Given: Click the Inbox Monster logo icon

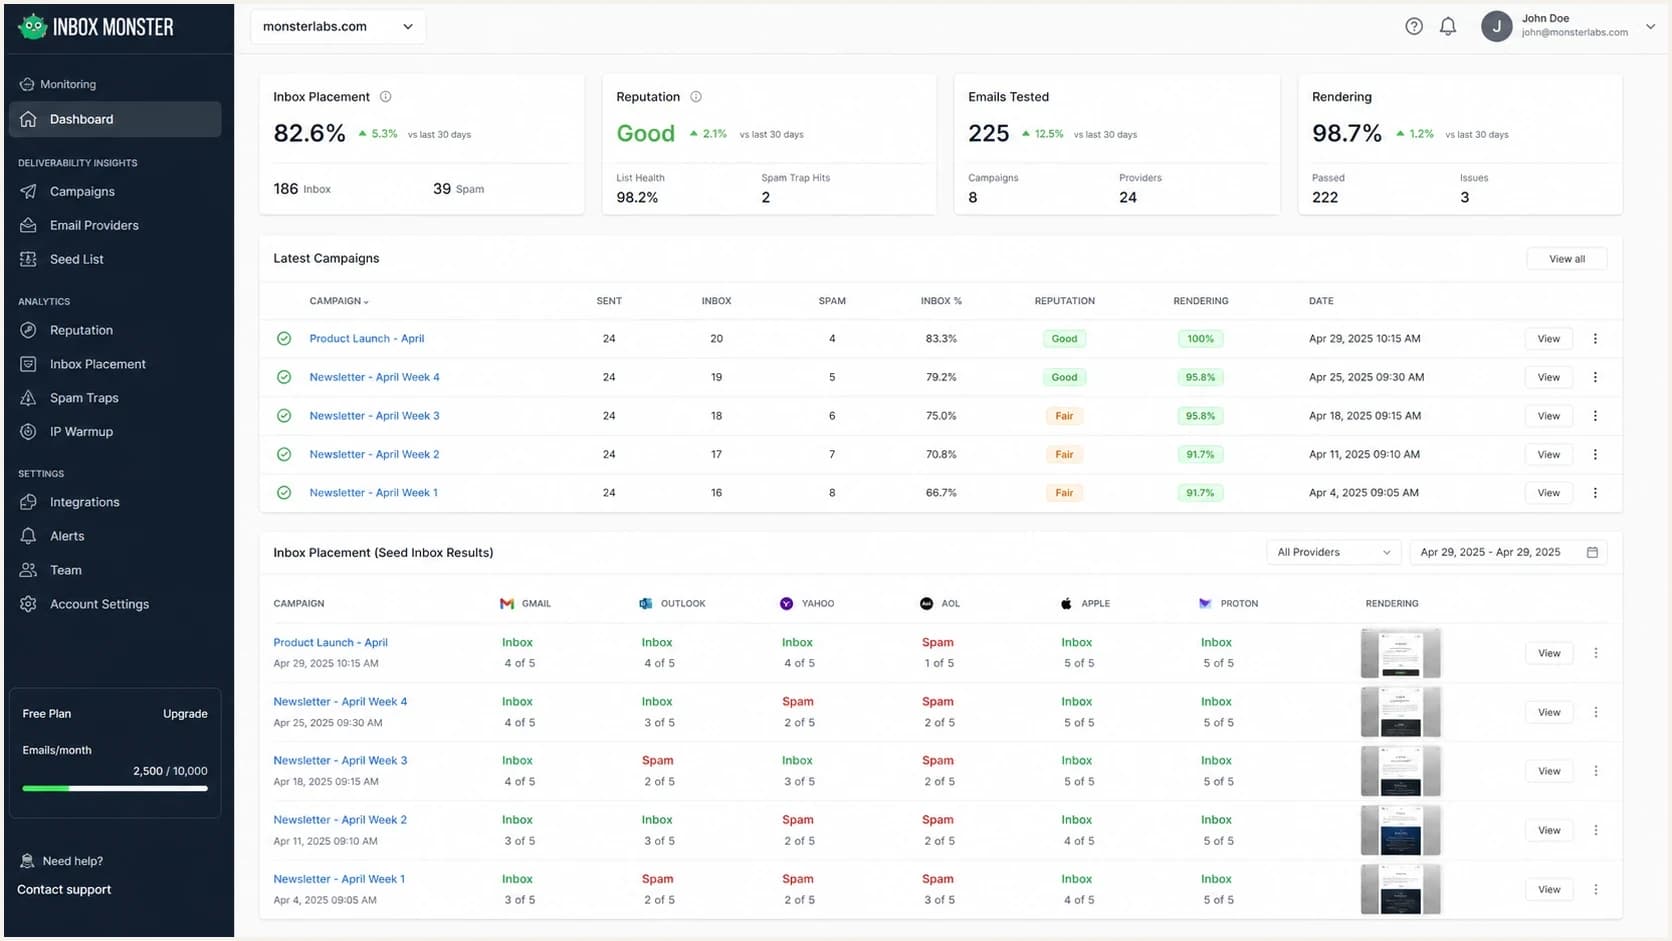Looking at the screenshot, I should click(32, 27).
